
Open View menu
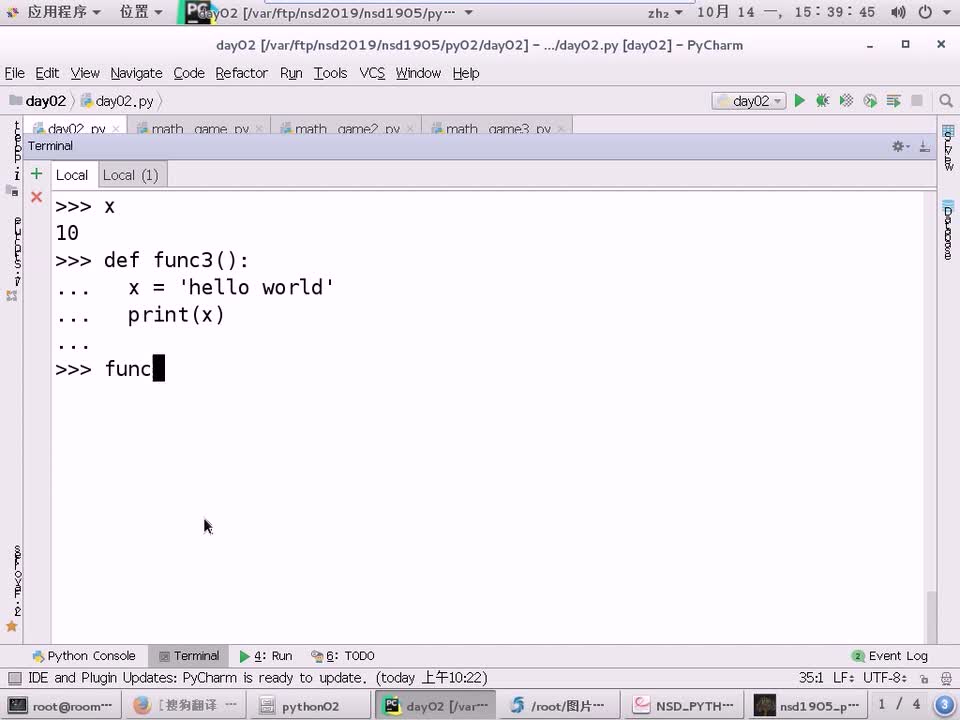85,73
